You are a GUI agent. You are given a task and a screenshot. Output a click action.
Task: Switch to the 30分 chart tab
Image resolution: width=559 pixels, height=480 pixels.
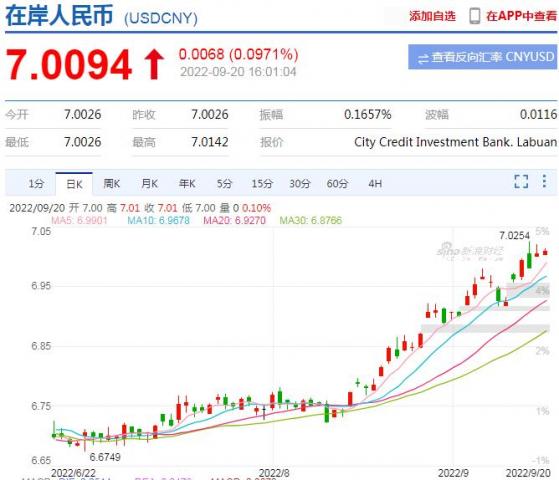click(299, 184)
